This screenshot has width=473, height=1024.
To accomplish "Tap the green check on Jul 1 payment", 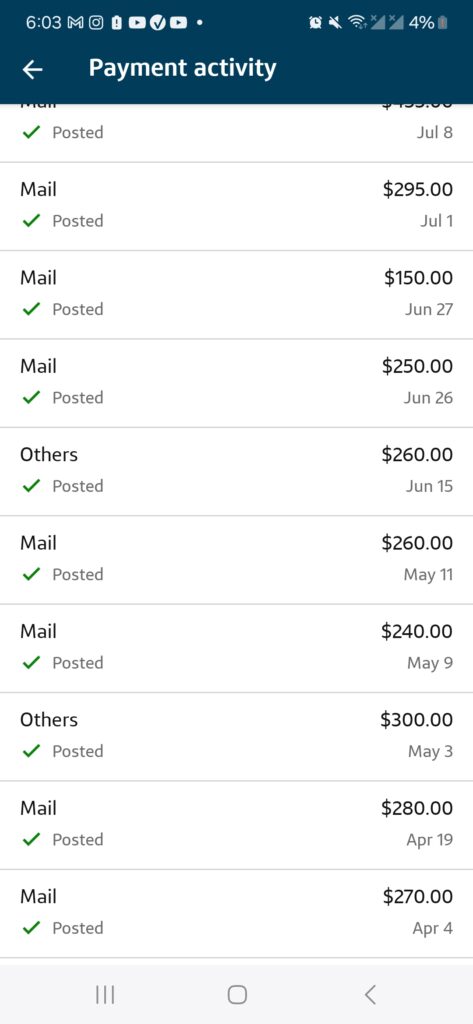I will [x=31, y=221].
